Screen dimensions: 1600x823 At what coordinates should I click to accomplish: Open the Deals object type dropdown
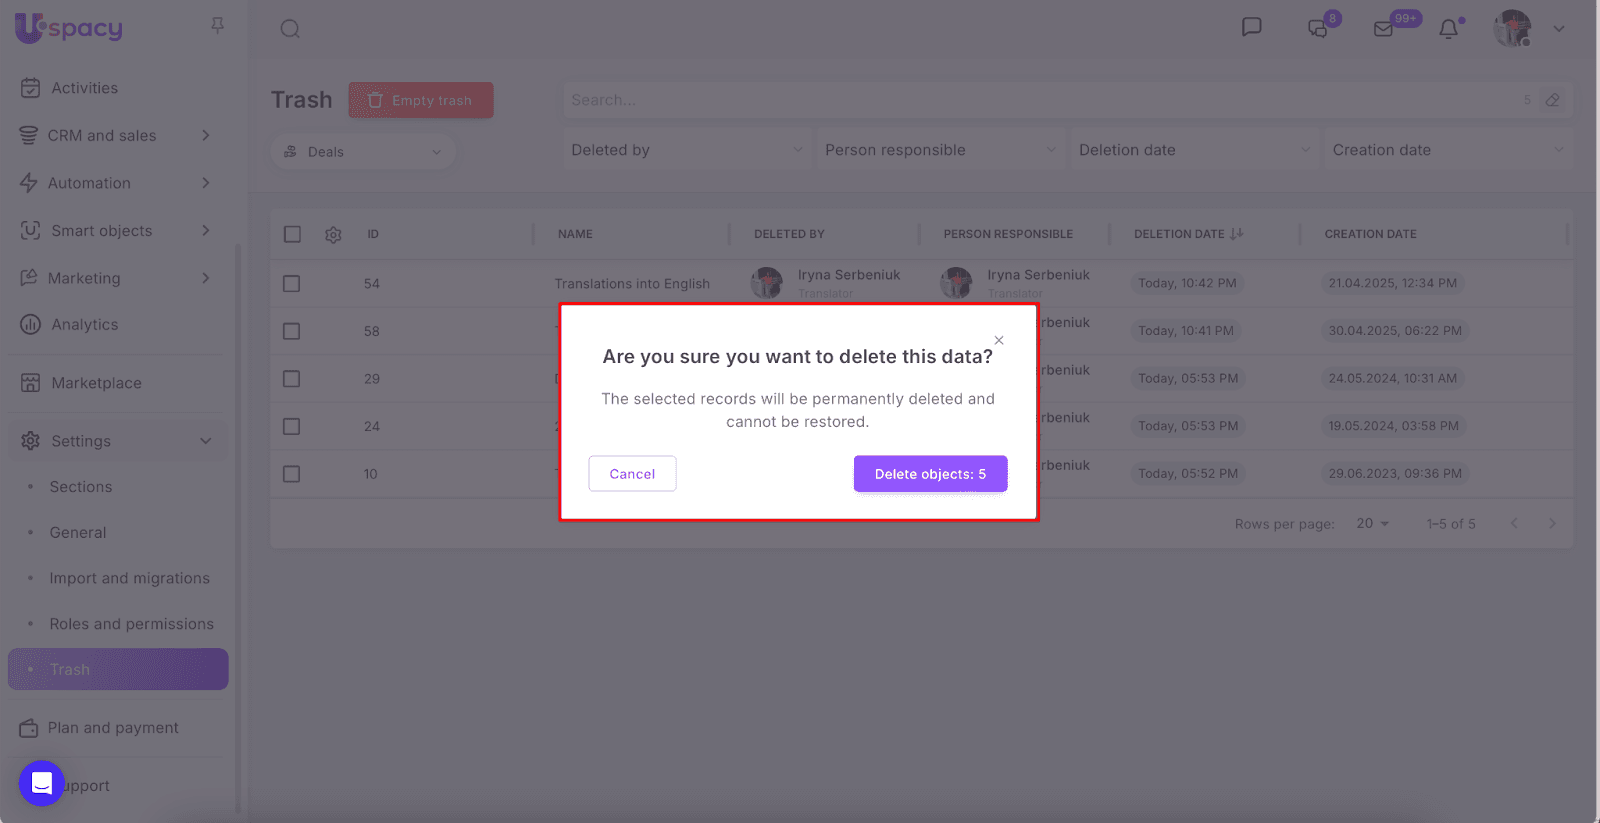[363, 152]
